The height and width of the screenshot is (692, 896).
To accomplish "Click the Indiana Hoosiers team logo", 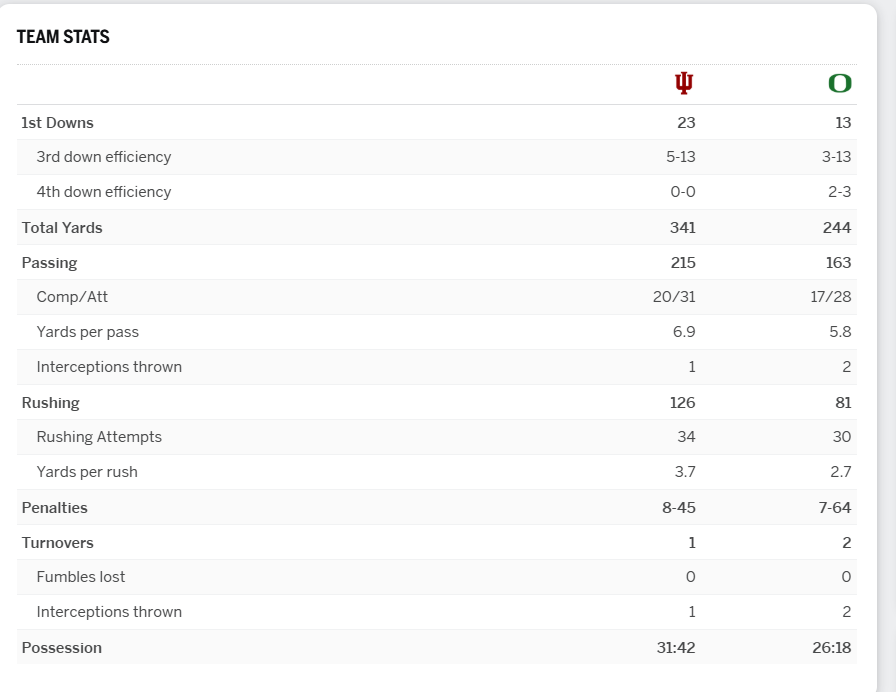I will pyautogui.click(x=684, y=83).
